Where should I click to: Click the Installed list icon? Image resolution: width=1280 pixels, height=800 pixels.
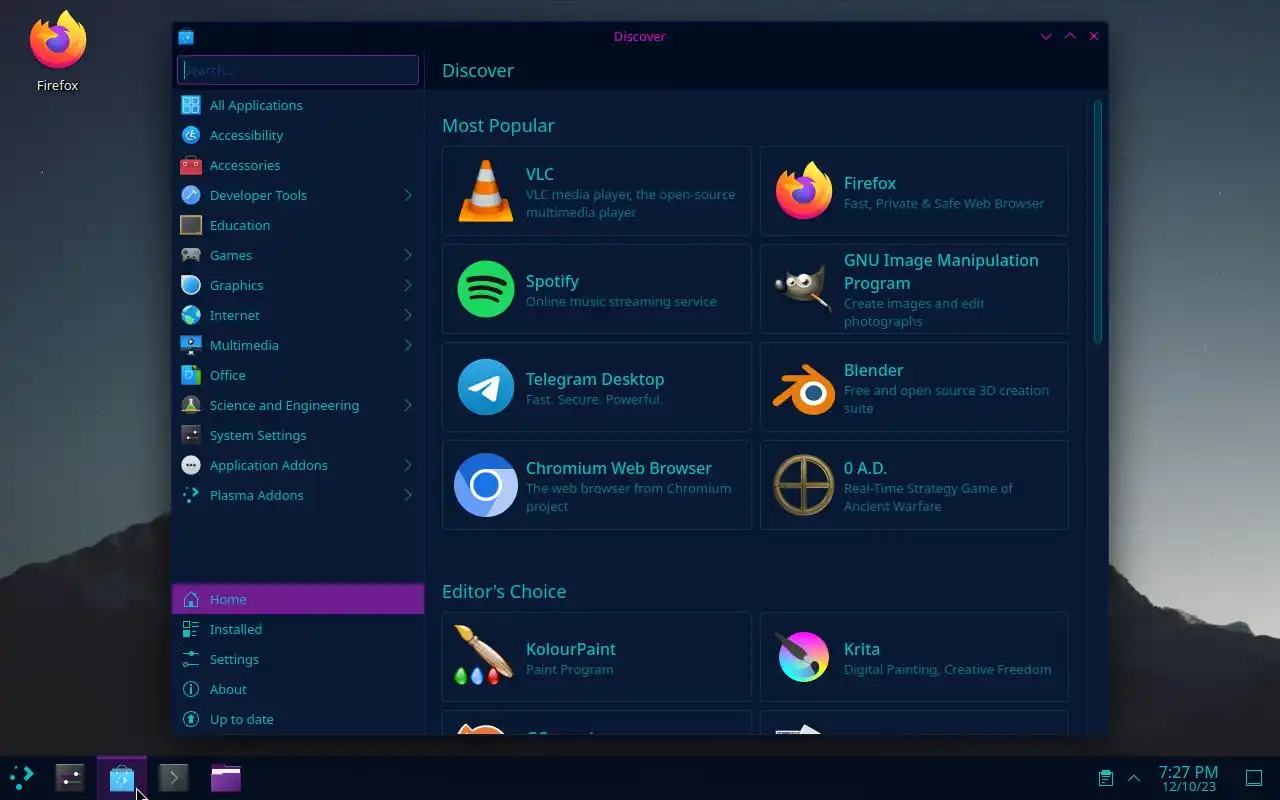[191, 629]
